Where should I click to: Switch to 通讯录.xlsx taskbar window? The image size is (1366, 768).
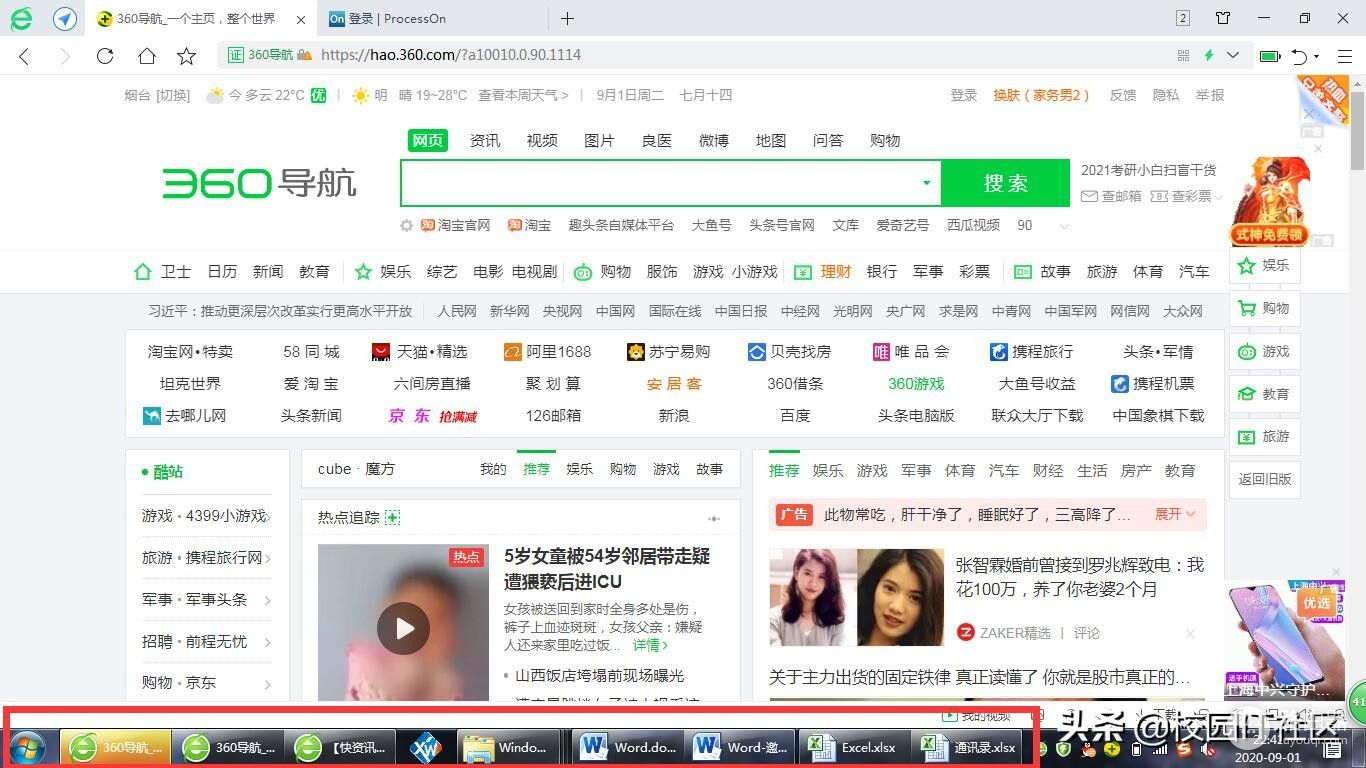click(x=970, y=747)
